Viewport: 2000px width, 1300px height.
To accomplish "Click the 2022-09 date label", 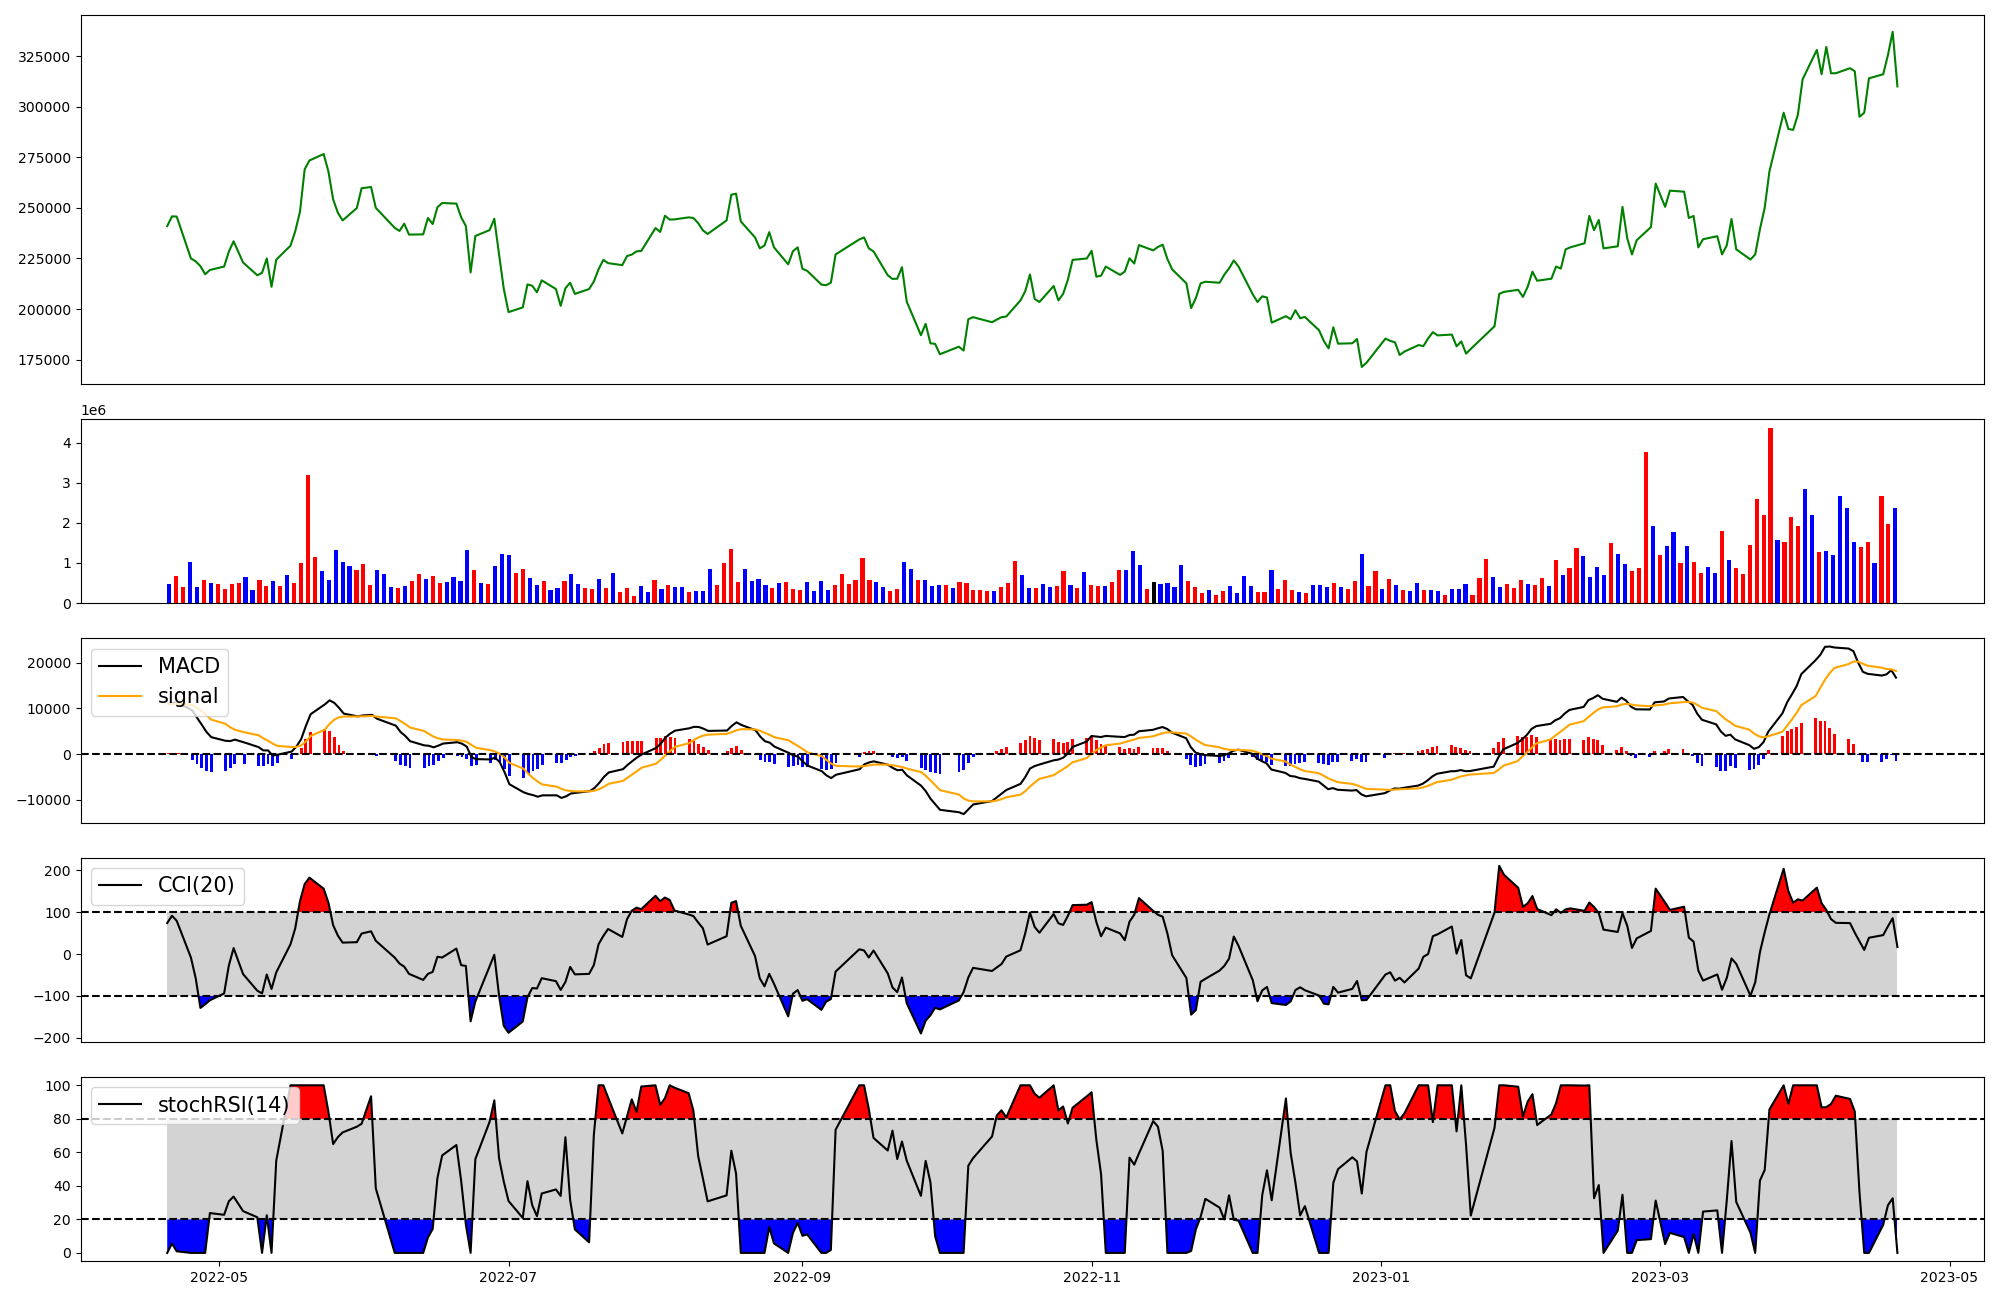I will click(x=802, y=1277).
